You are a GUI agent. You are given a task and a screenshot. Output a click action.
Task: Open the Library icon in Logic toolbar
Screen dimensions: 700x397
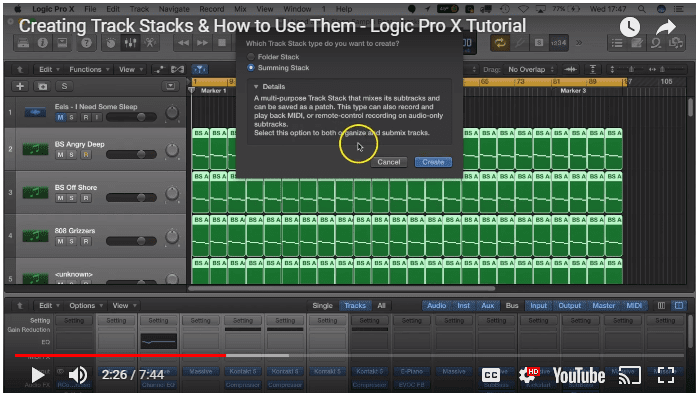tap(23, 43)
